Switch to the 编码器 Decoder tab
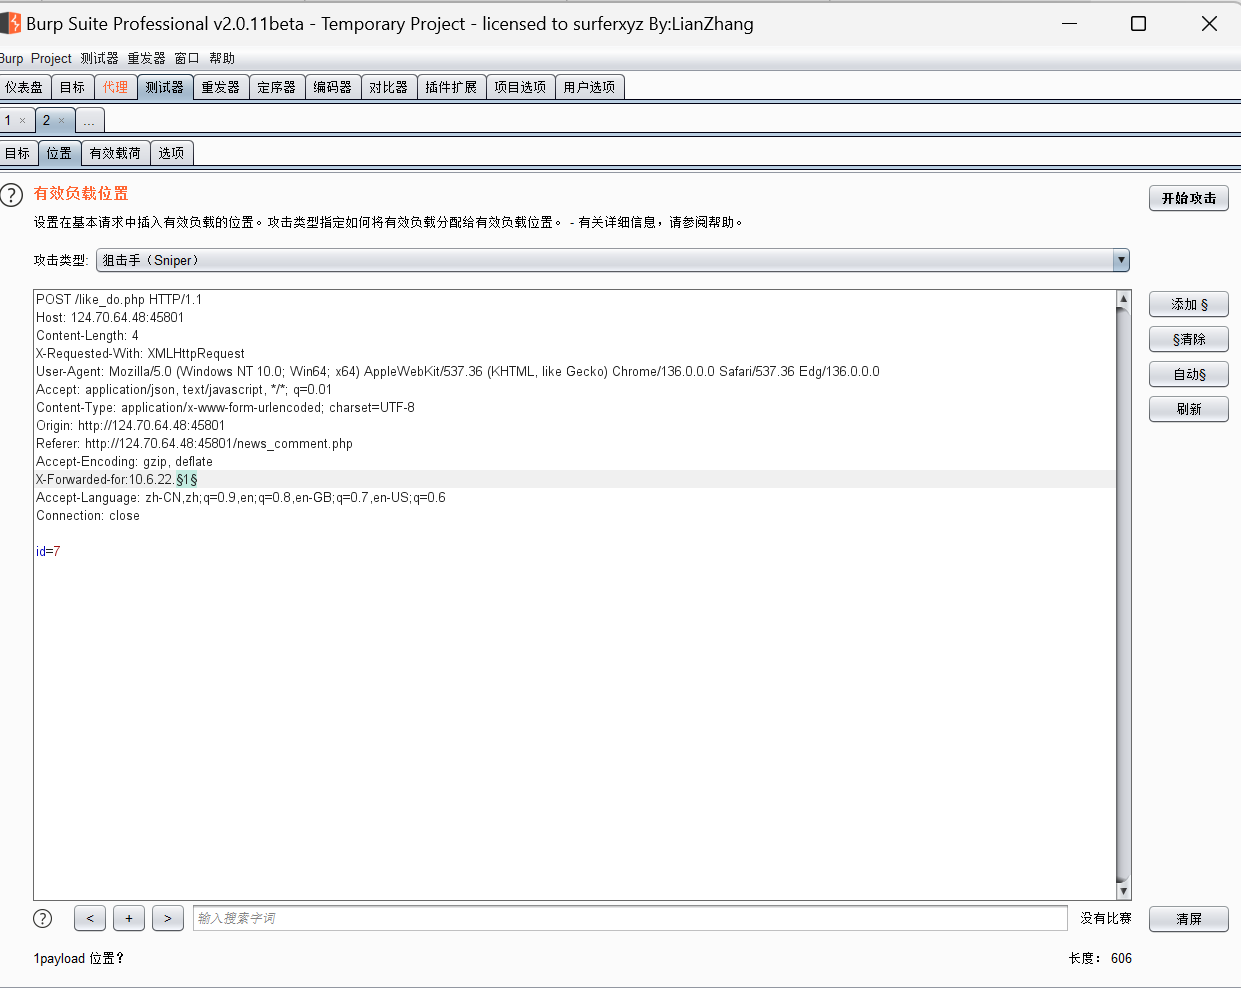Viewport: 1241px width, 988px height. tap(333, 87)
